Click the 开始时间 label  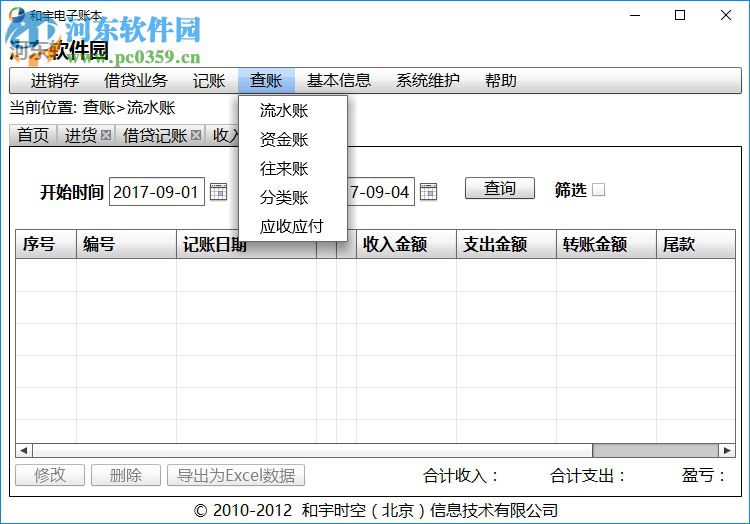[x=72, y=192]
